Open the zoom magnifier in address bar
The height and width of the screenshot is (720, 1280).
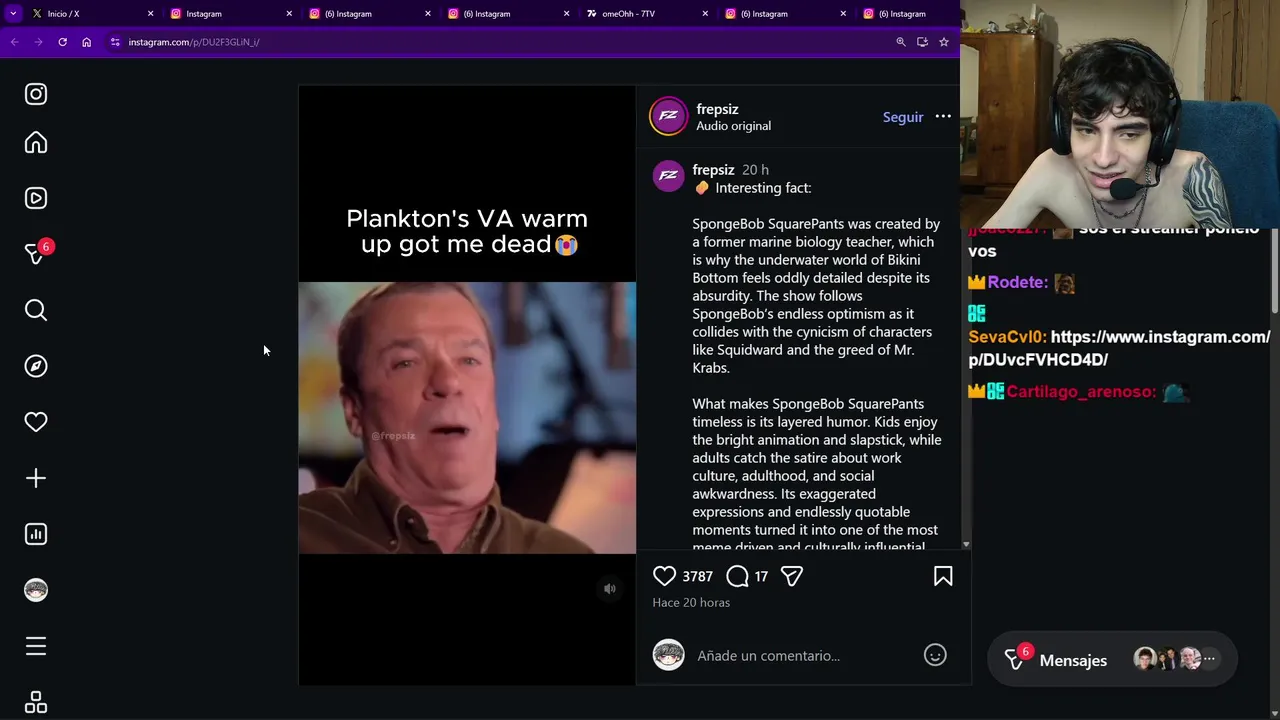coord(900,42)
